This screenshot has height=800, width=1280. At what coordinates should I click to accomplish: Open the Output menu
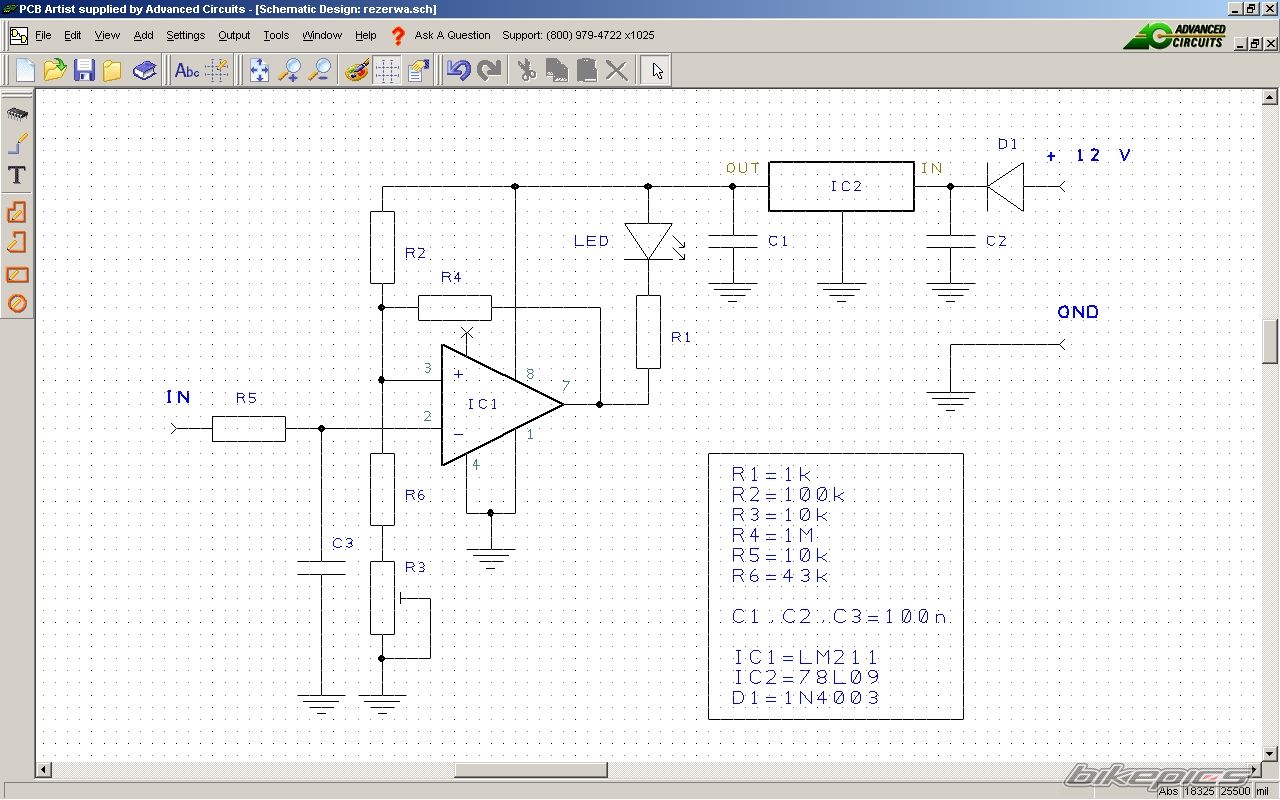pyautogui.click(x=234, y=35)
